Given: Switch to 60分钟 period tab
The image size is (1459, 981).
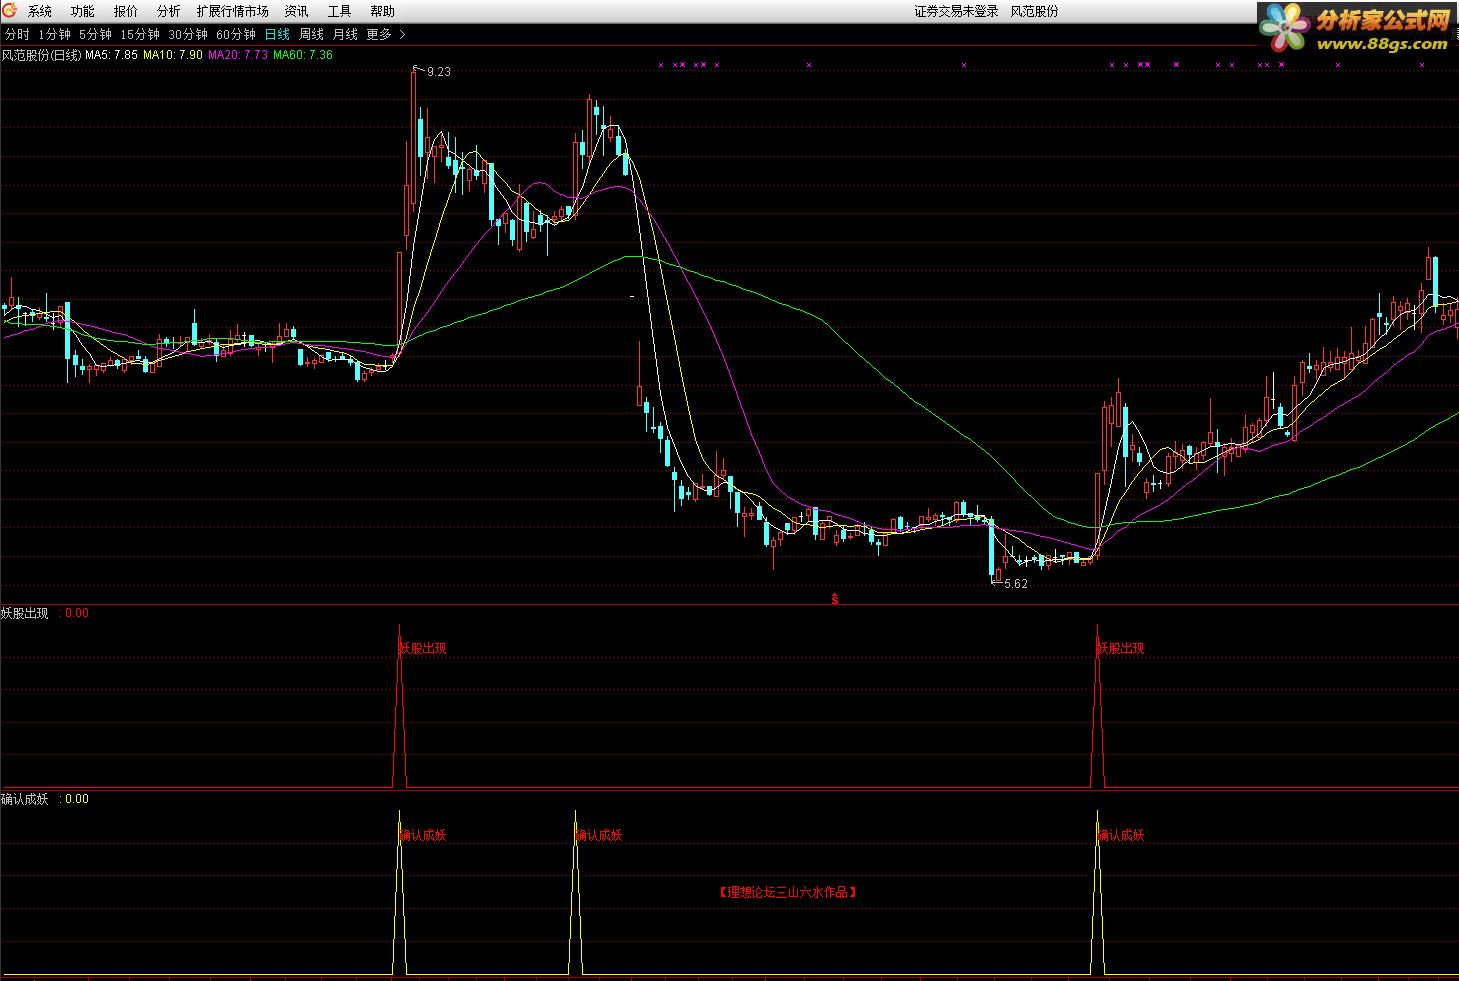Looking at the screenshot, I should point(236,34).
